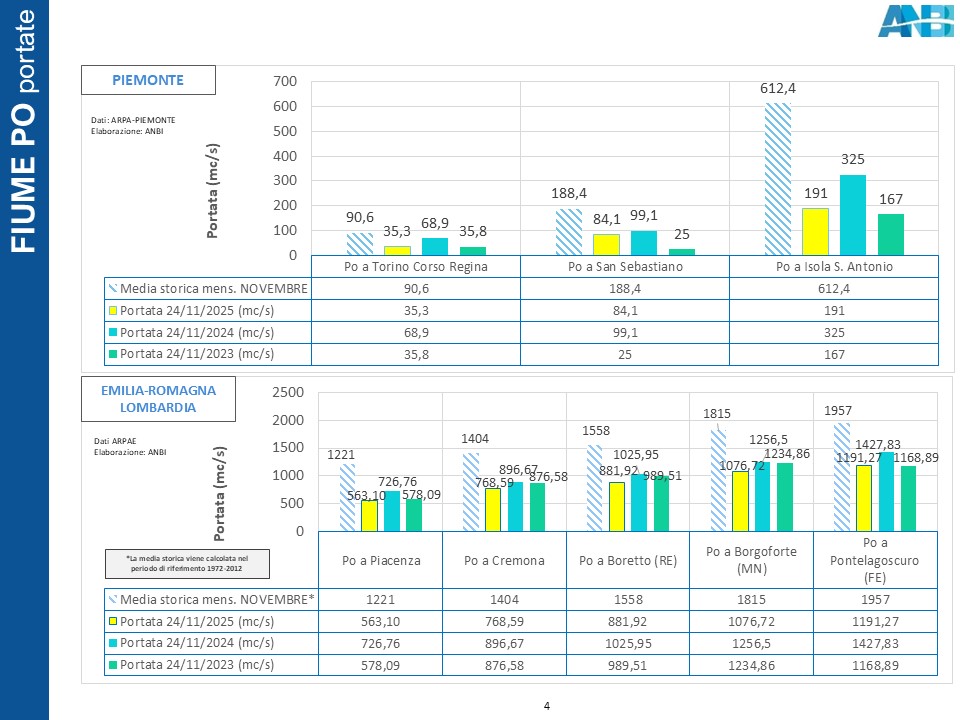Click the ANBI logo in the corner
The image size is (960, 720).
point(914,20)
